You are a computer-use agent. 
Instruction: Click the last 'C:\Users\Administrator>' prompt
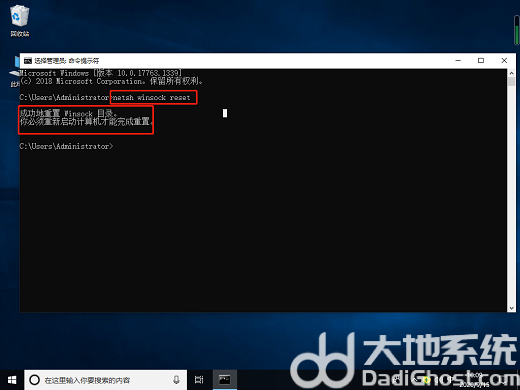click(x=66, y=146)
